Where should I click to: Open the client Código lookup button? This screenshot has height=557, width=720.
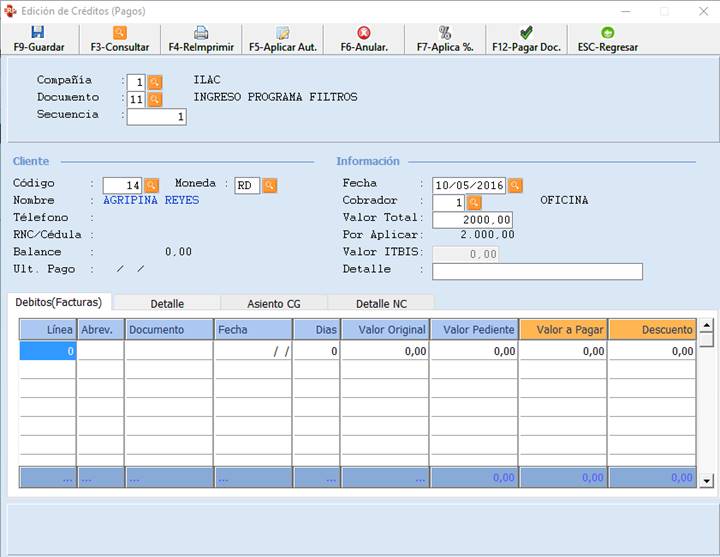tap(152, 185)
